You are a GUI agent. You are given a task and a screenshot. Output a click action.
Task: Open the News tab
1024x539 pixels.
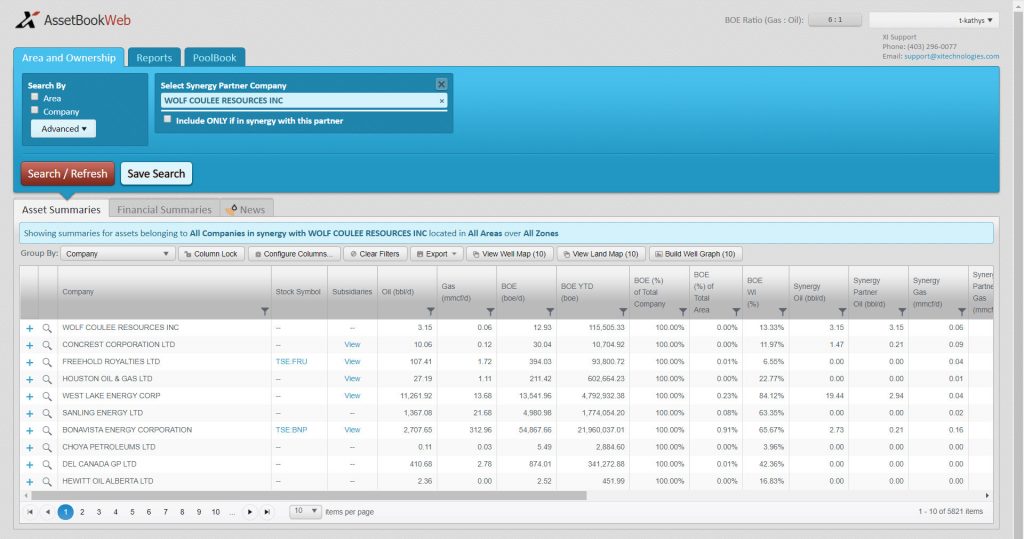[246, 209]
